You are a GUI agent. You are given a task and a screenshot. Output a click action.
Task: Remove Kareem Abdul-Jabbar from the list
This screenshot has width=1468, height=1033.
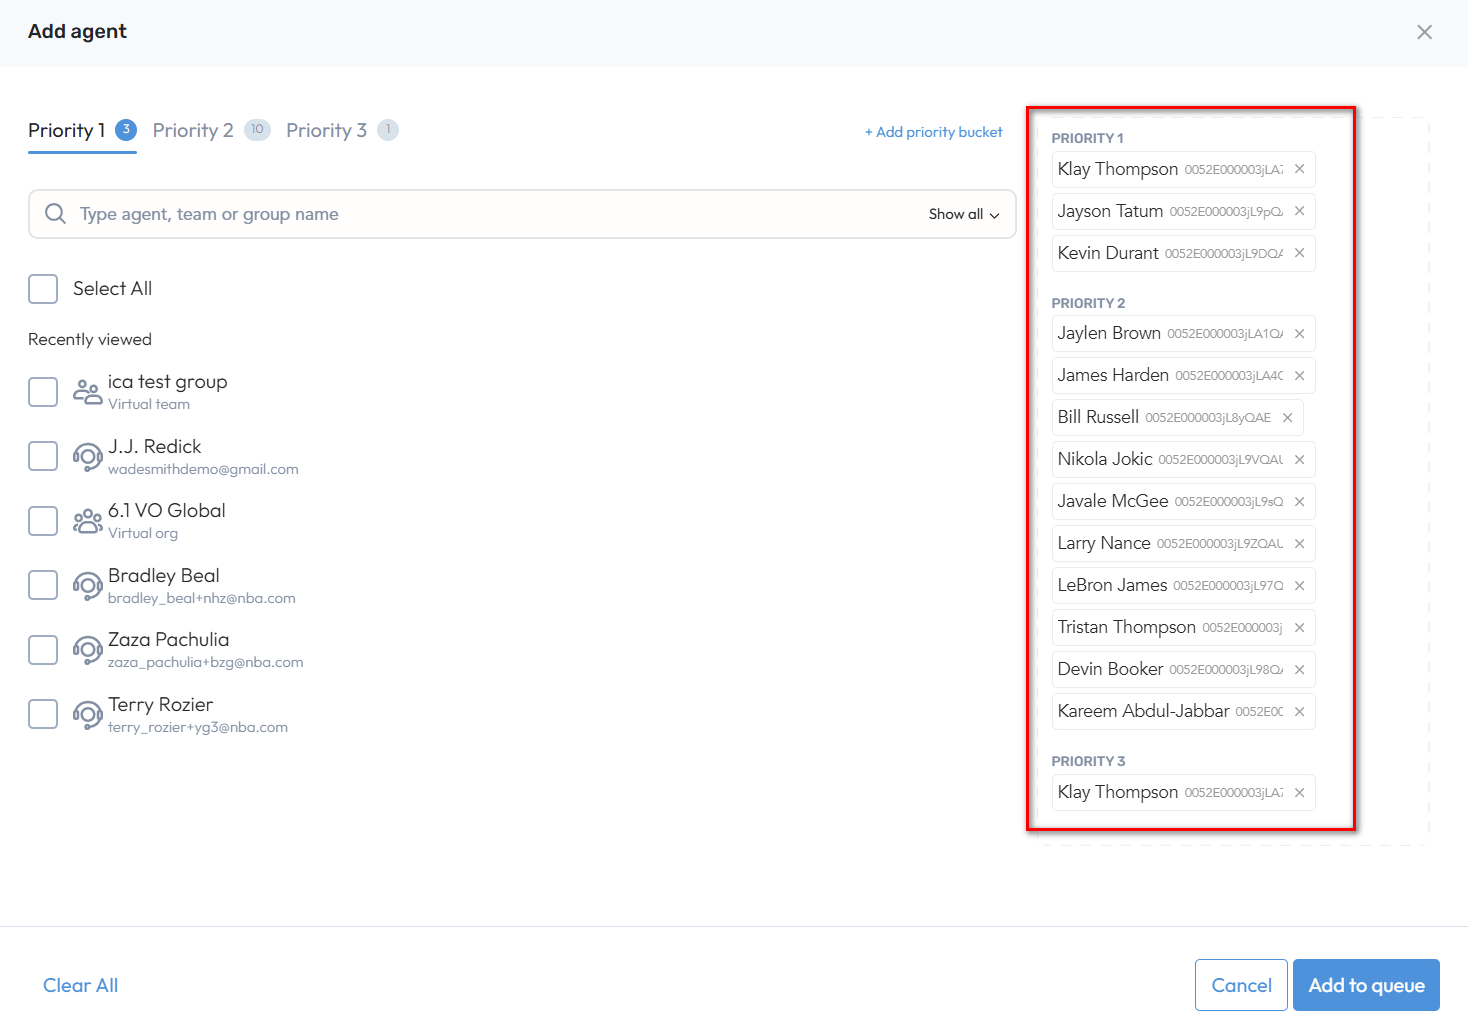[1299, 711]
